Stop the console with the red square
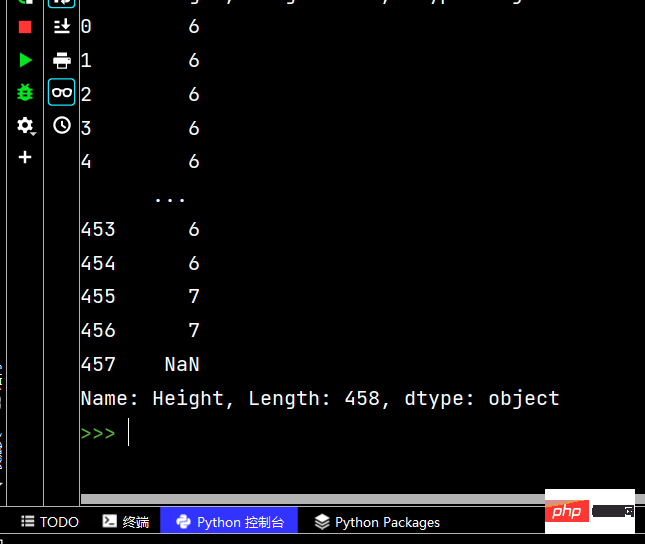Screen dimensions: 645x544 25,27
